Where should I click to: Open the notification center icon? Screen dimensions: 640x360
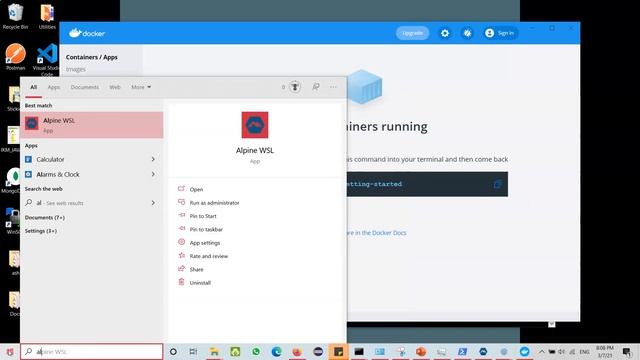[x=627, y=351]
